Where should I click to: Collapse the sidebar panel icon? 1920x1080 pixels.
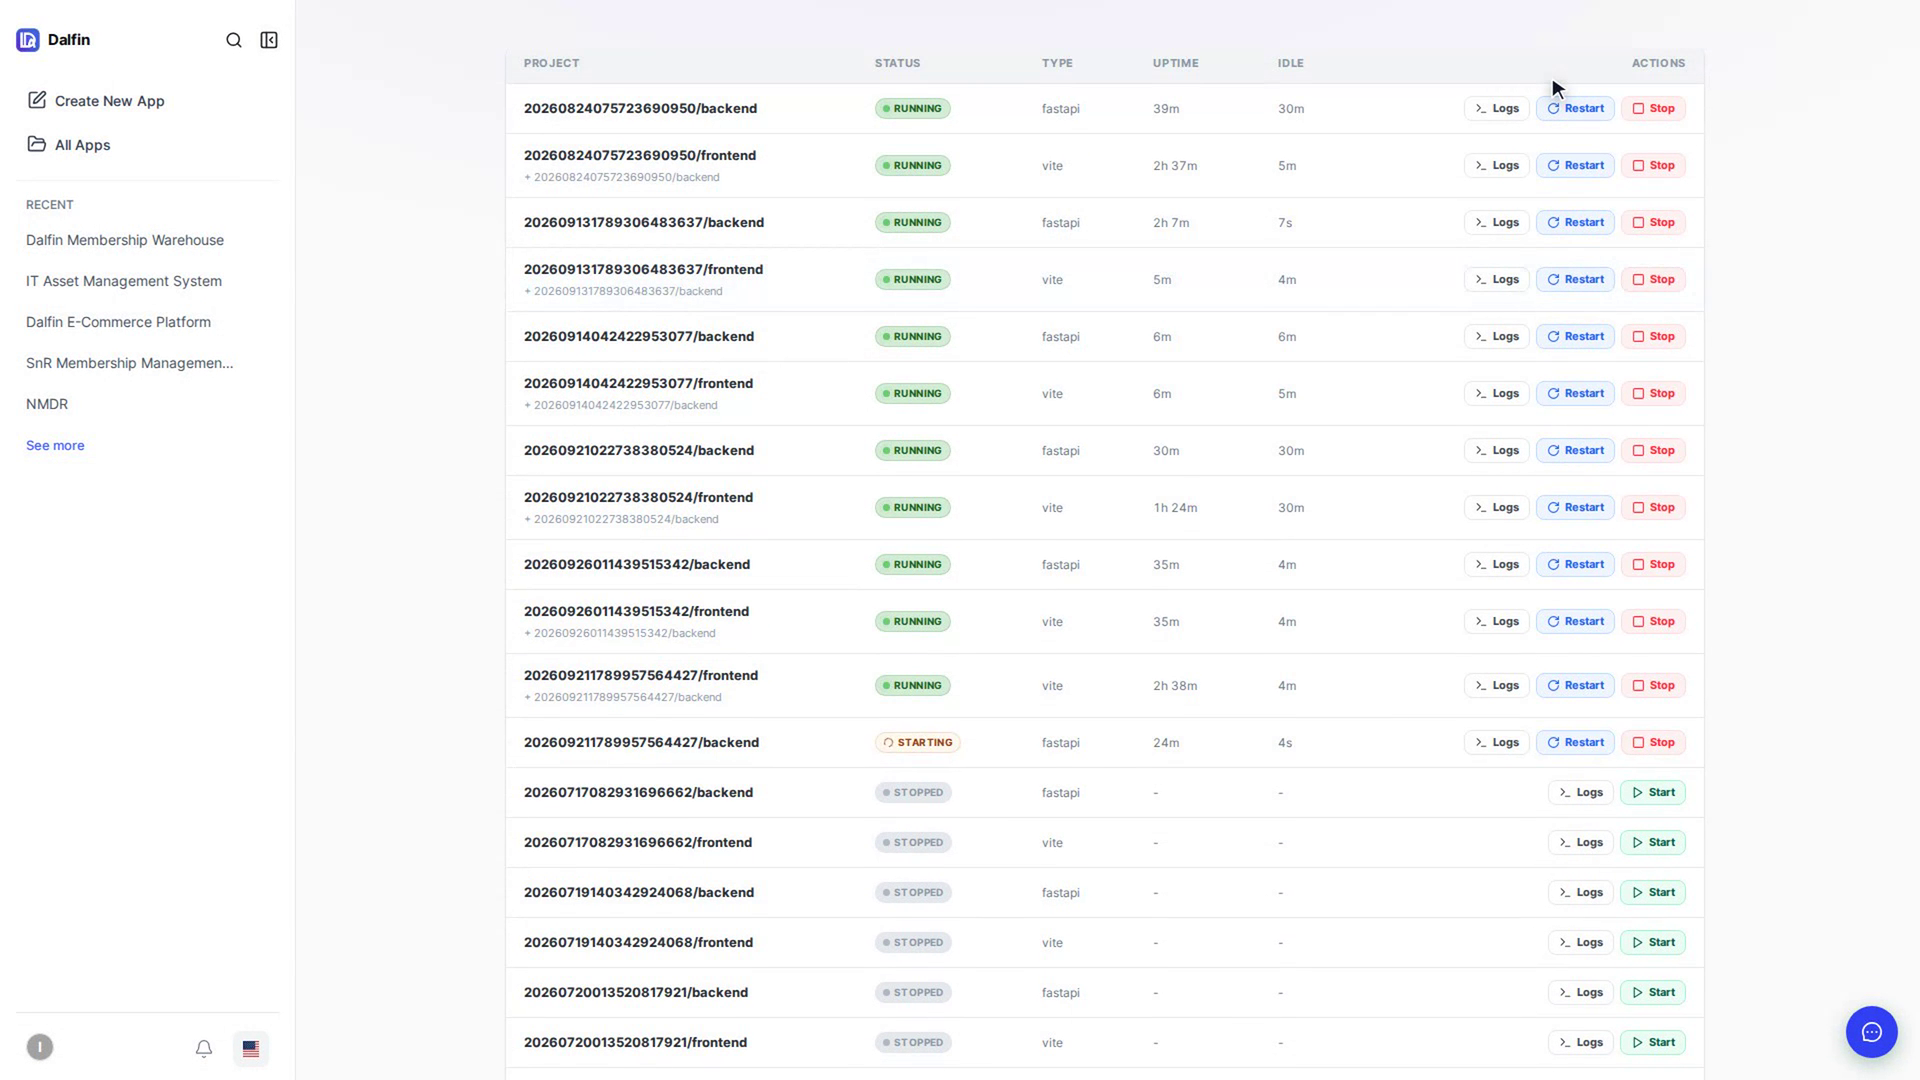269,40
